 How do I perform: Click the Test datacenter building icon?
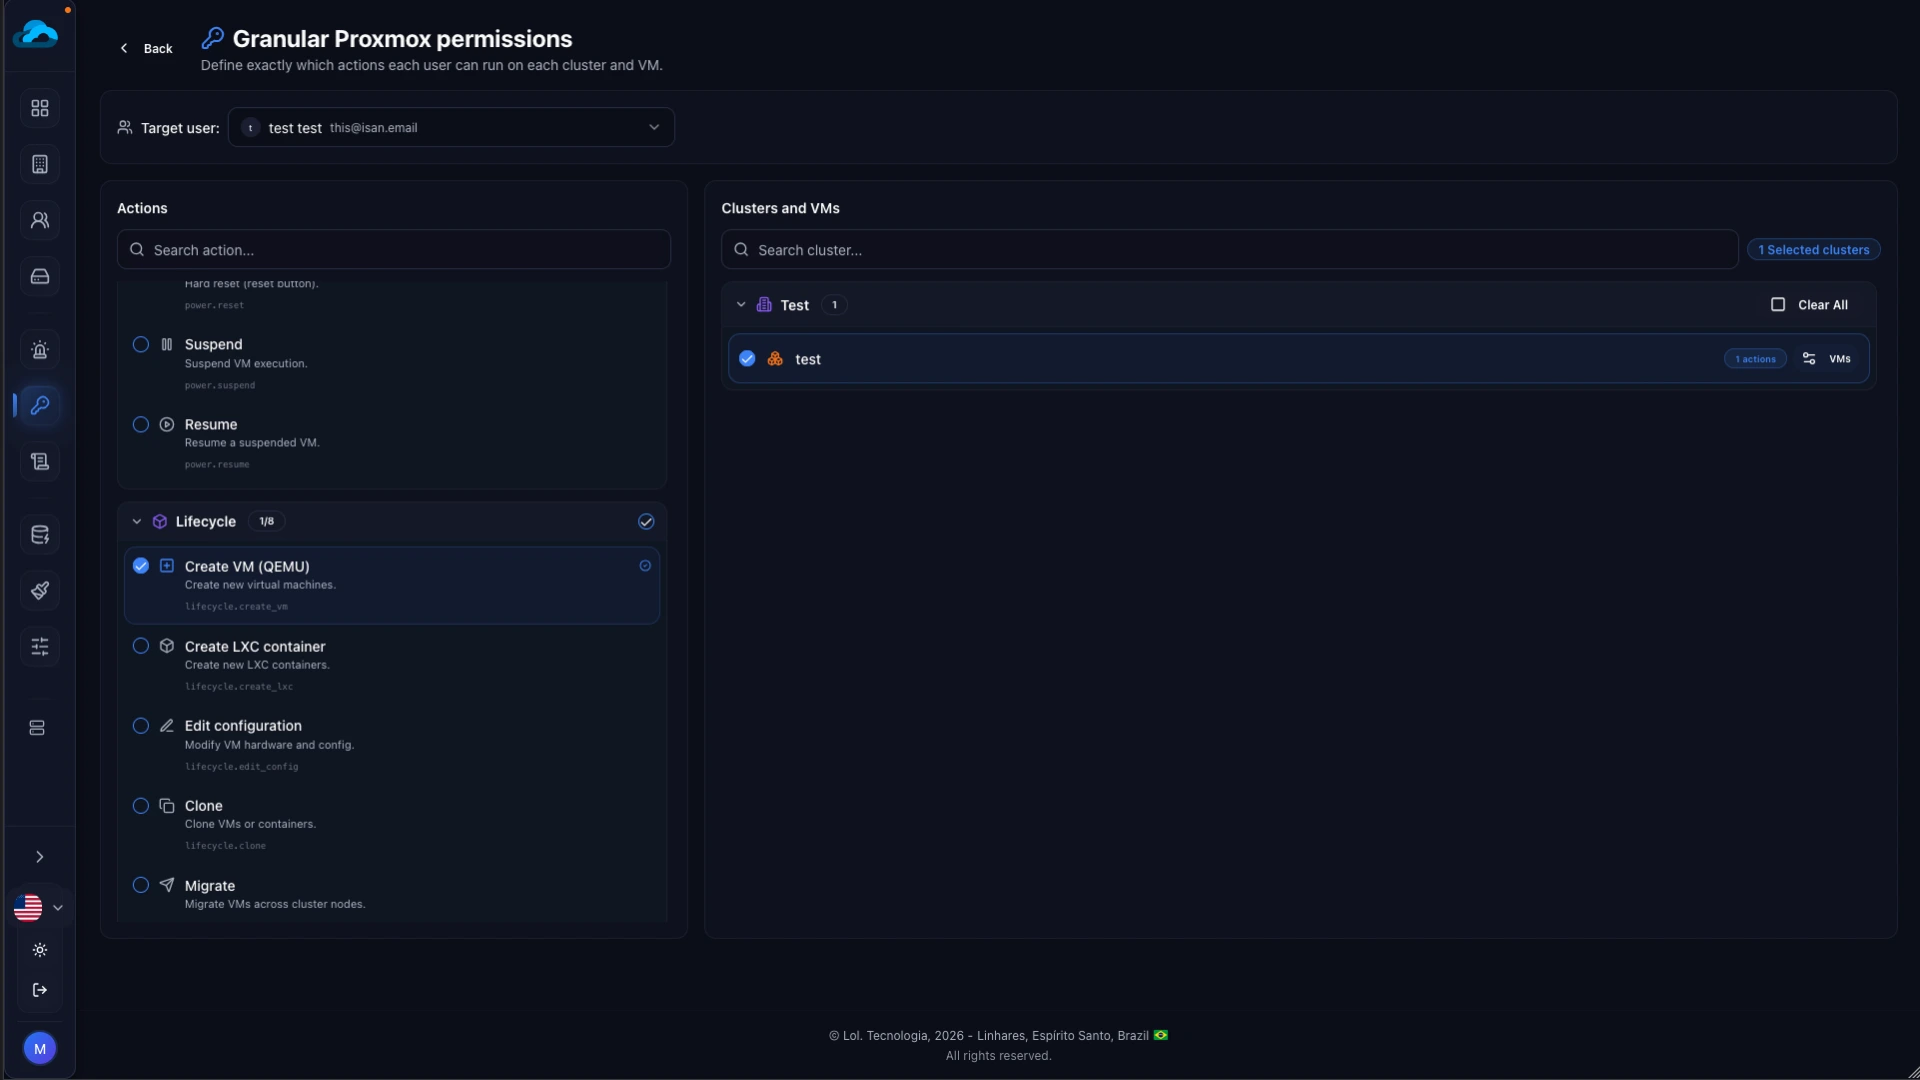(764, 305)
